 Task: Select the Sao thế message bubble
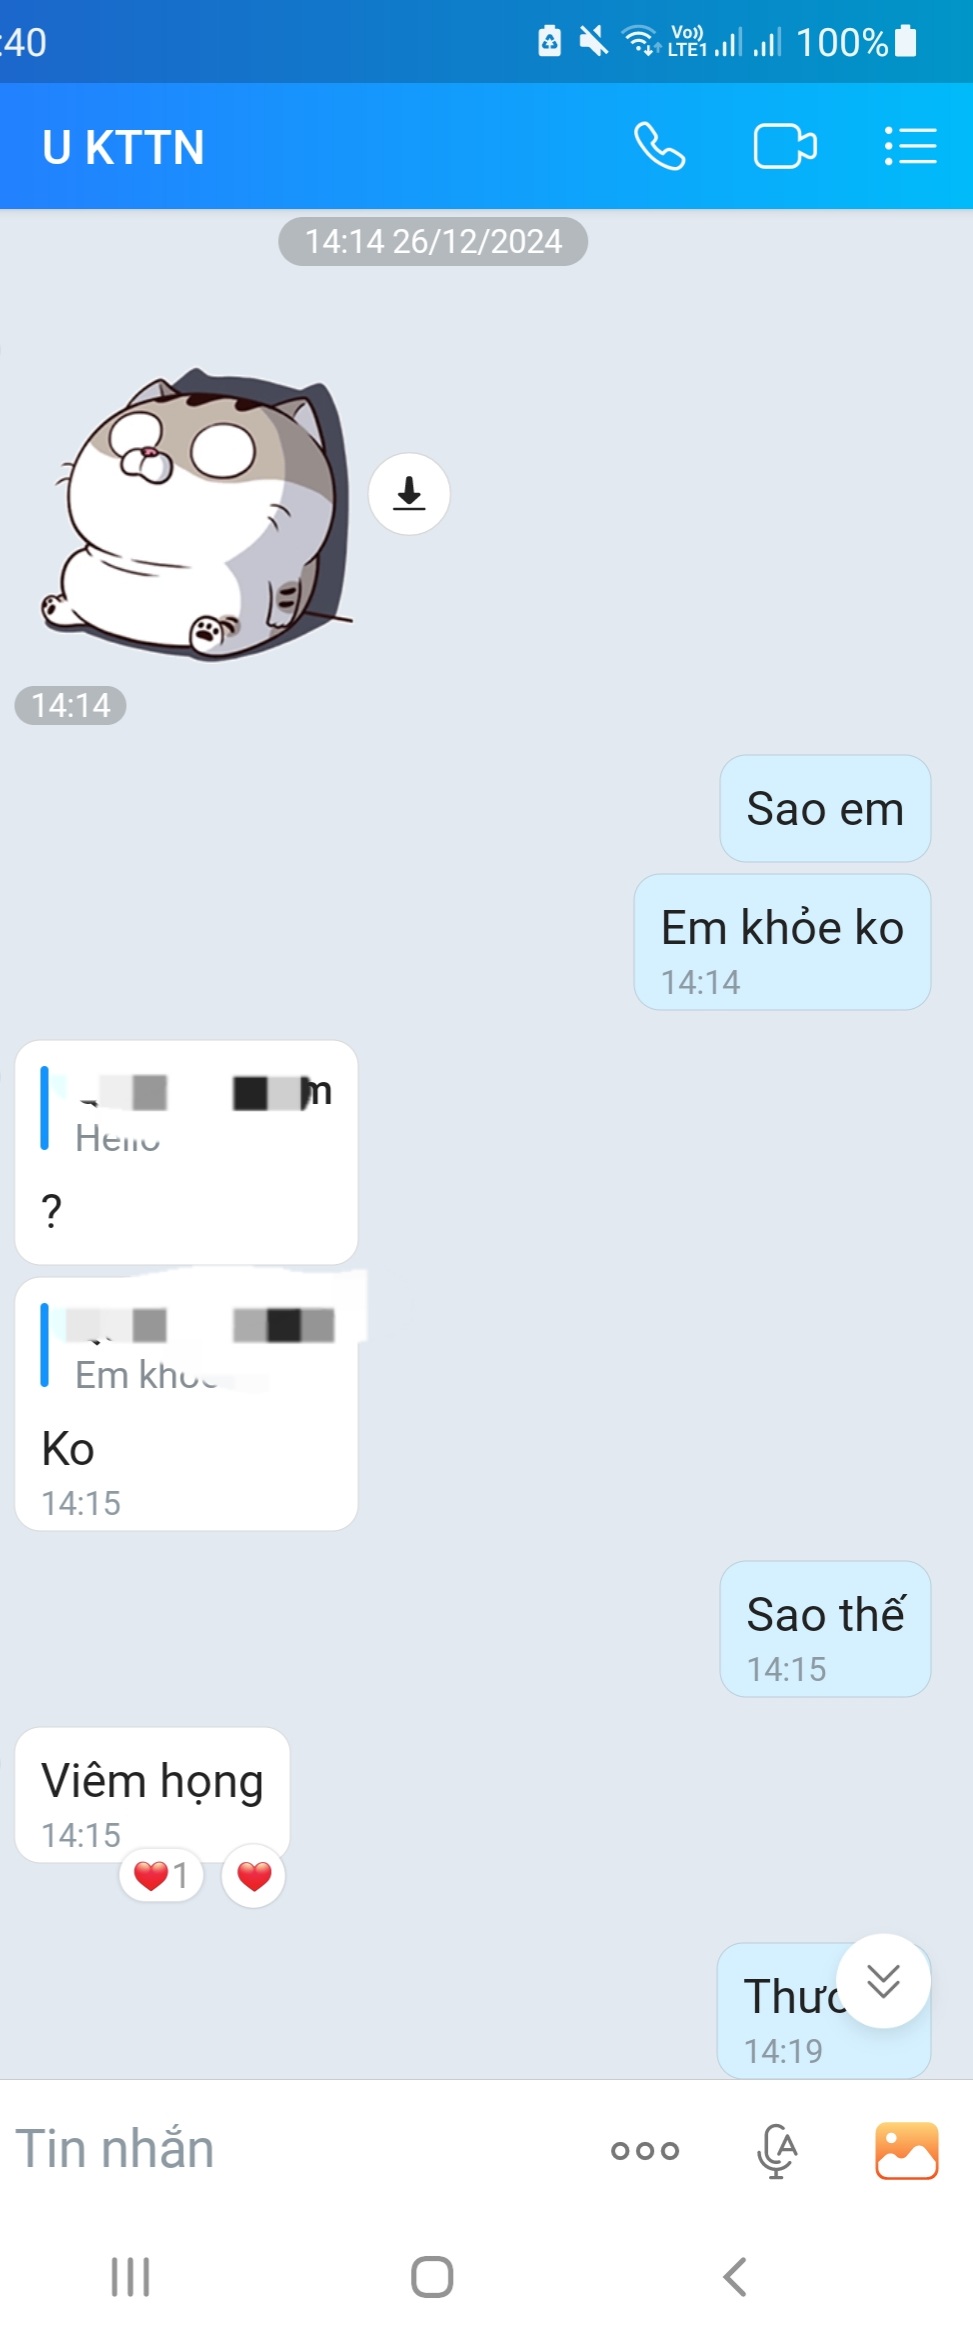[825, 1629]
